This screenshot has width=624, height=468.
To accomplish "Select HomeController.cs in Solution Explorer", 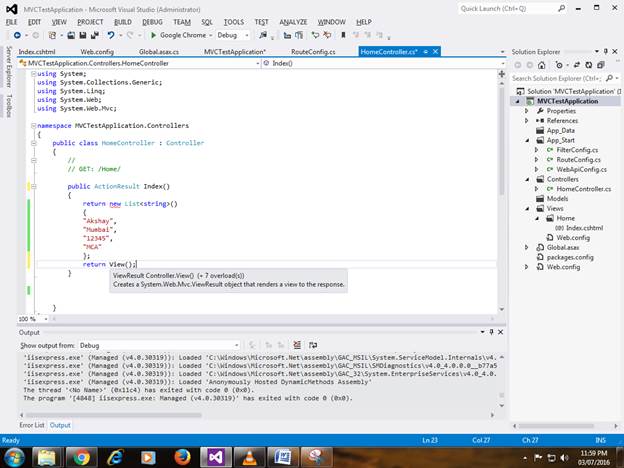I will click(583, 189).
